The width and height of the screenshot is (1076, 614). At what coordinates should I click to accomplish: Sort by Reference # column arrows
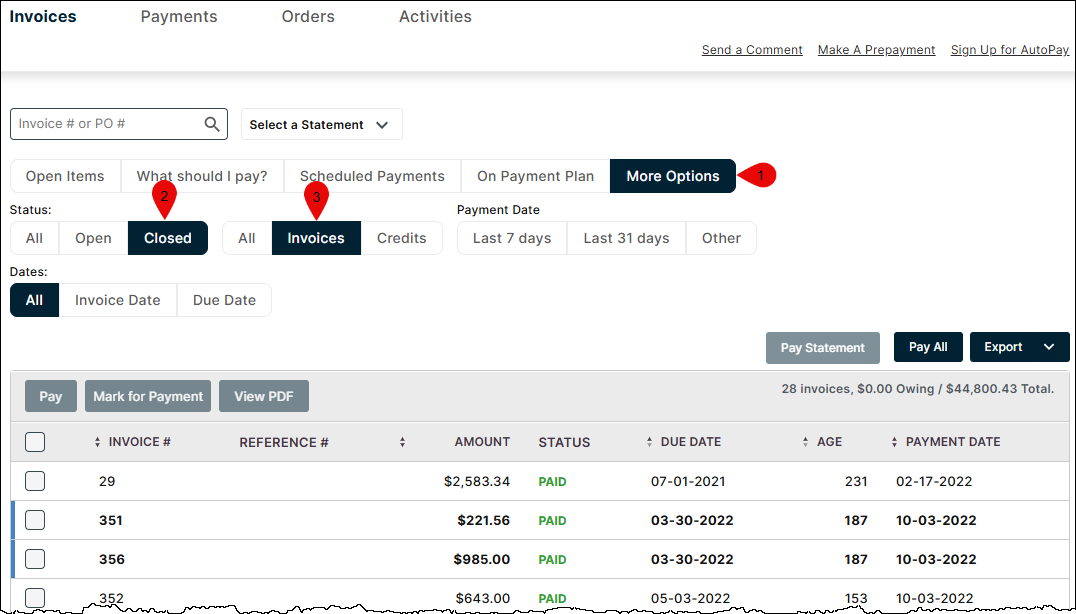click(x=402, y=442)
